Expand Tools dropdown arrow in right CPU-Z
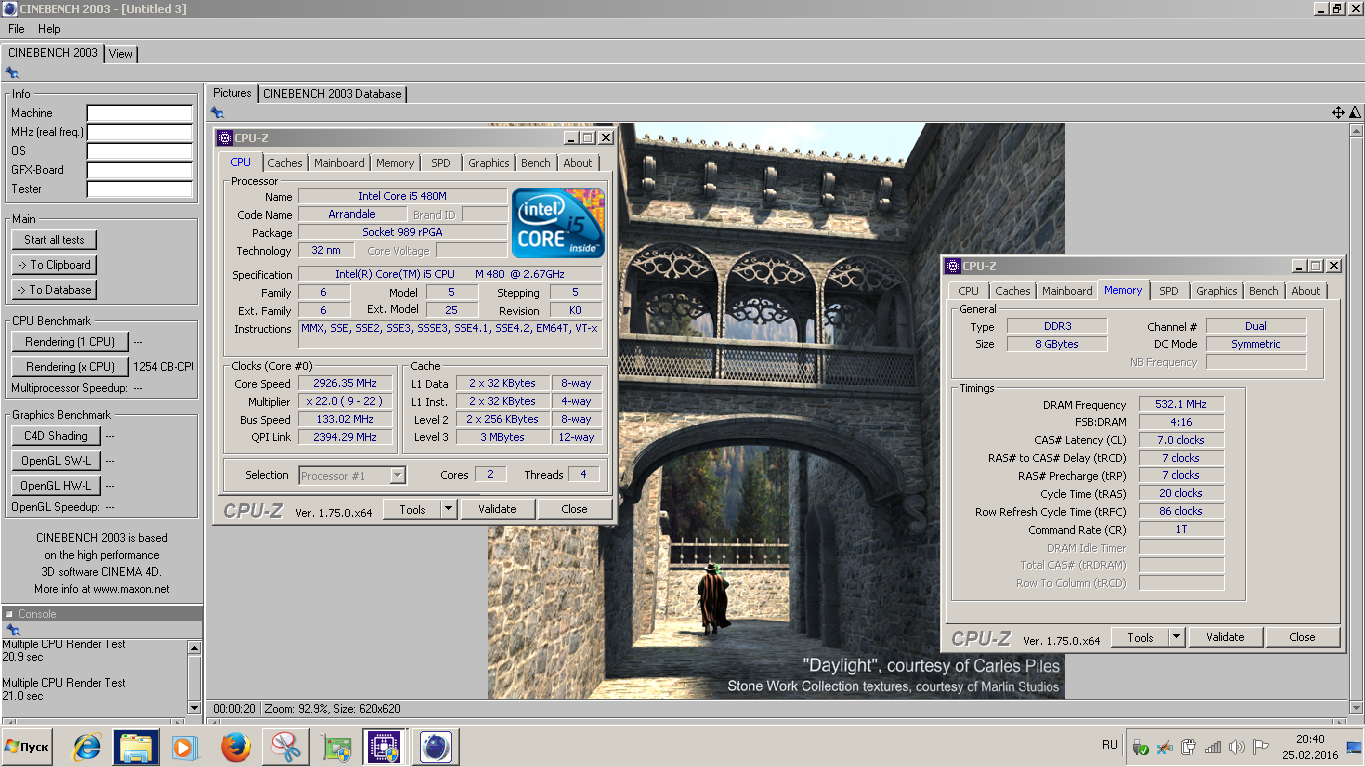Viewport: 1365px width, 767px height. tap(1177, 637)
